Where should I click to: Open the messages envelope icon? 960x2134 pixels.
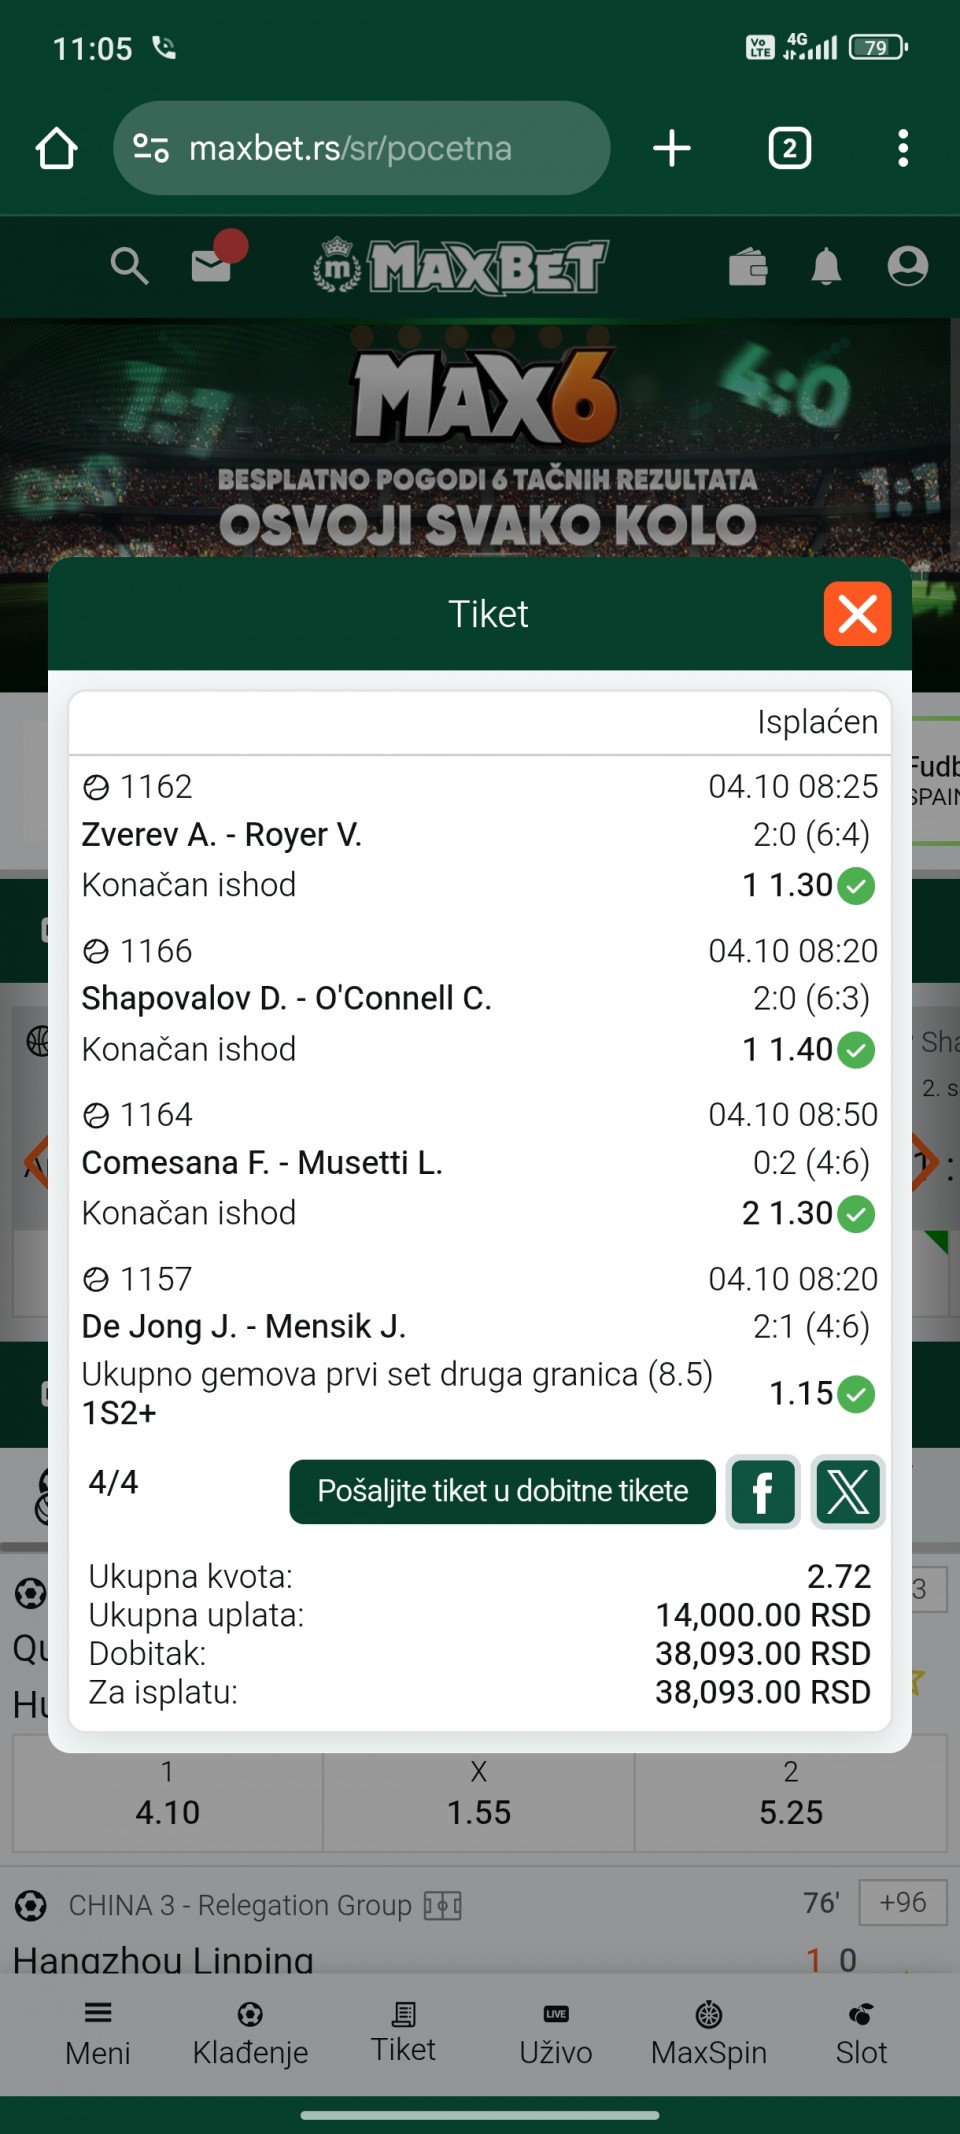click(x=212, y=266)
